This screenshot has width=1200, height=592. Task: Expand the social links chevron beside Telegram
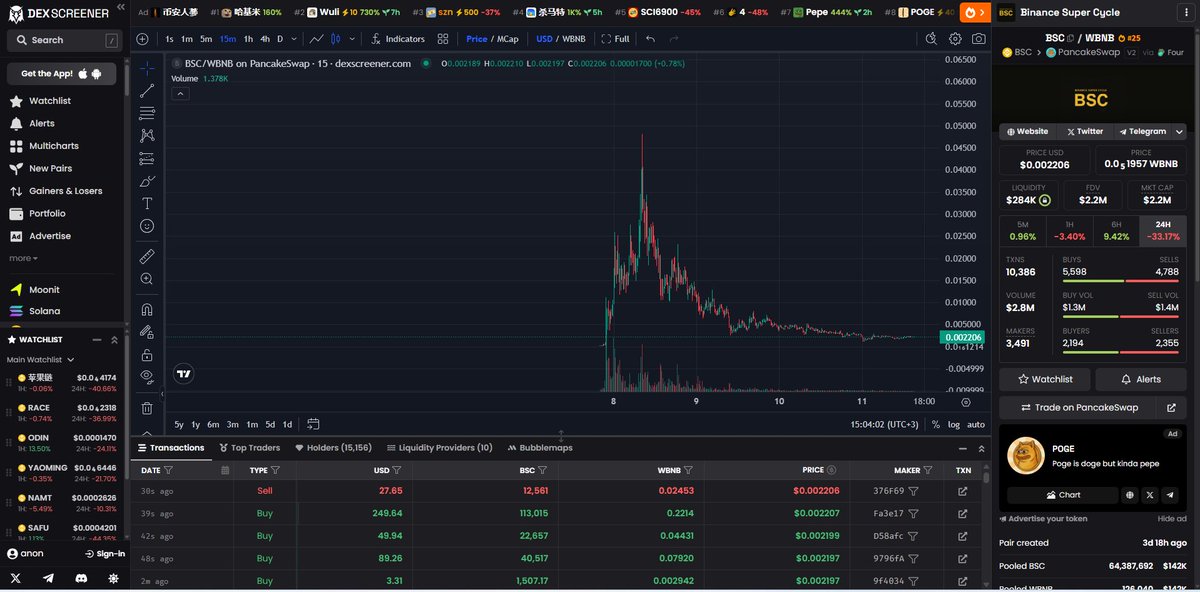(1179, 131)
